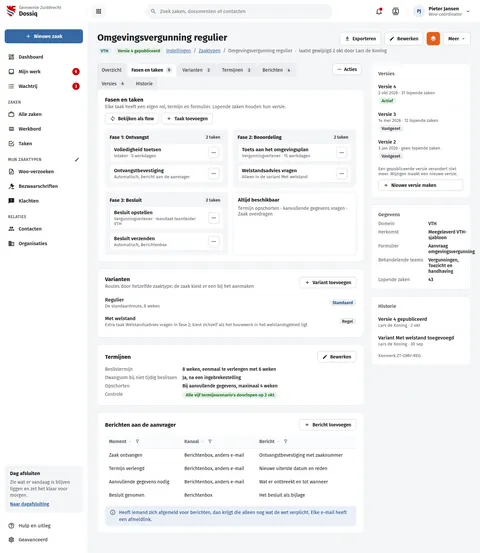Open menu for Toets aan het omgevingsplan
Viewport: 480px width, 553px height.
[341, 153]
